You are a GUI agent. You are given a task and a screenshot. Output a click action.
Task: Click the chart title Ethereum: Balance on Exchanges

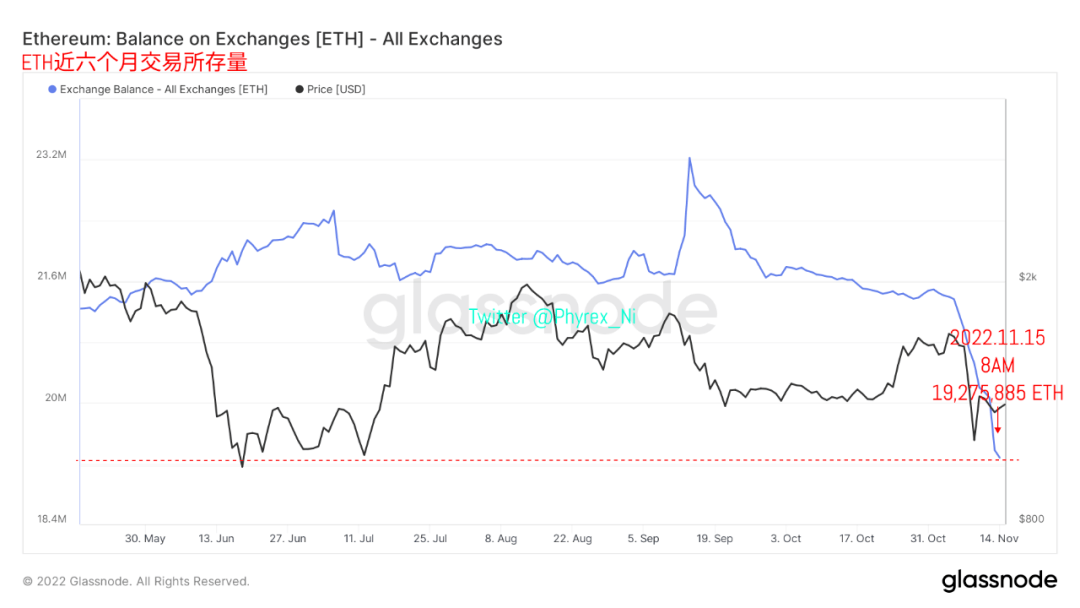coord(262,39)
